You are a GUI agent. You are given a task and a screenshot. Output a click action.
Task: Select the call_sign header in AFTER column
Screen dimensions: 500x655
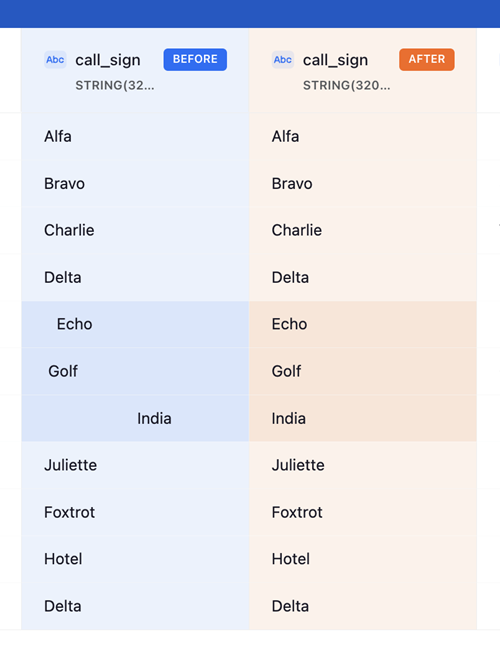pos(335,60)
